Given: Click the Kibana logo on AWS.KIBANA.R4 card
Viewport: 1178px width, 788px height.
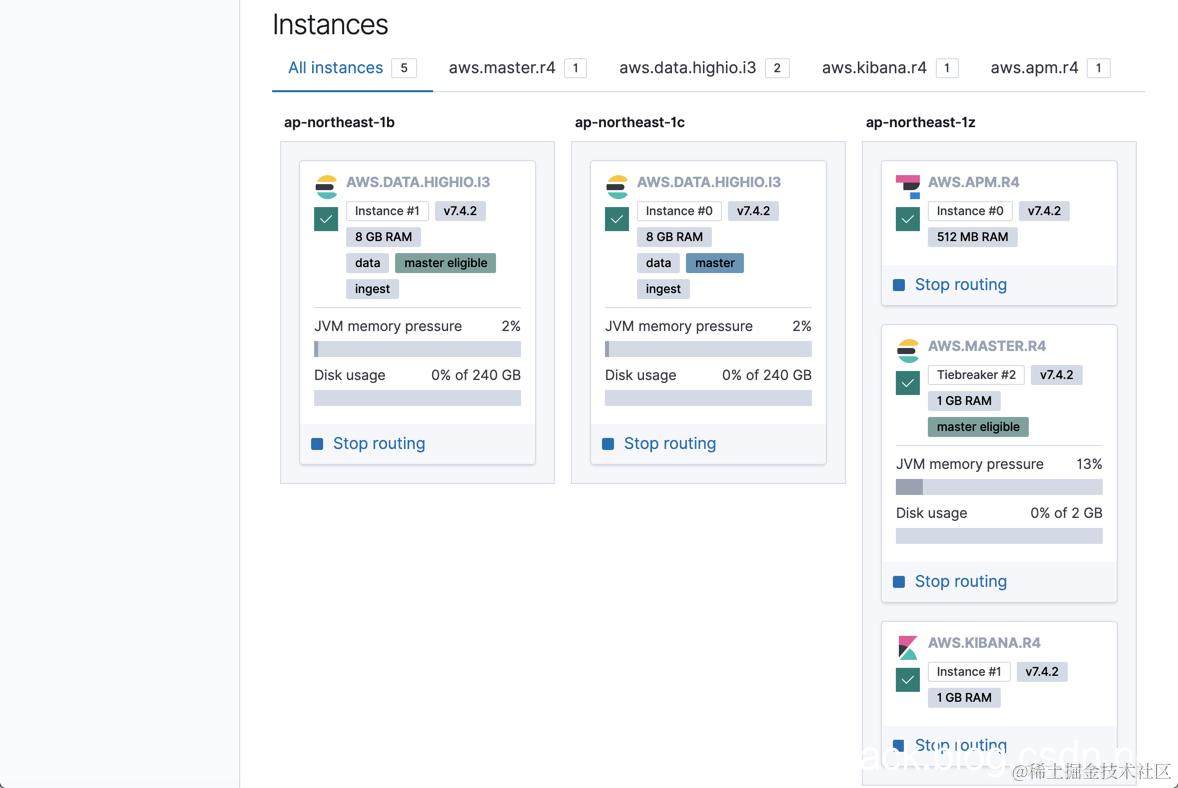Looking at the screenshot, I should click(908, 647).
